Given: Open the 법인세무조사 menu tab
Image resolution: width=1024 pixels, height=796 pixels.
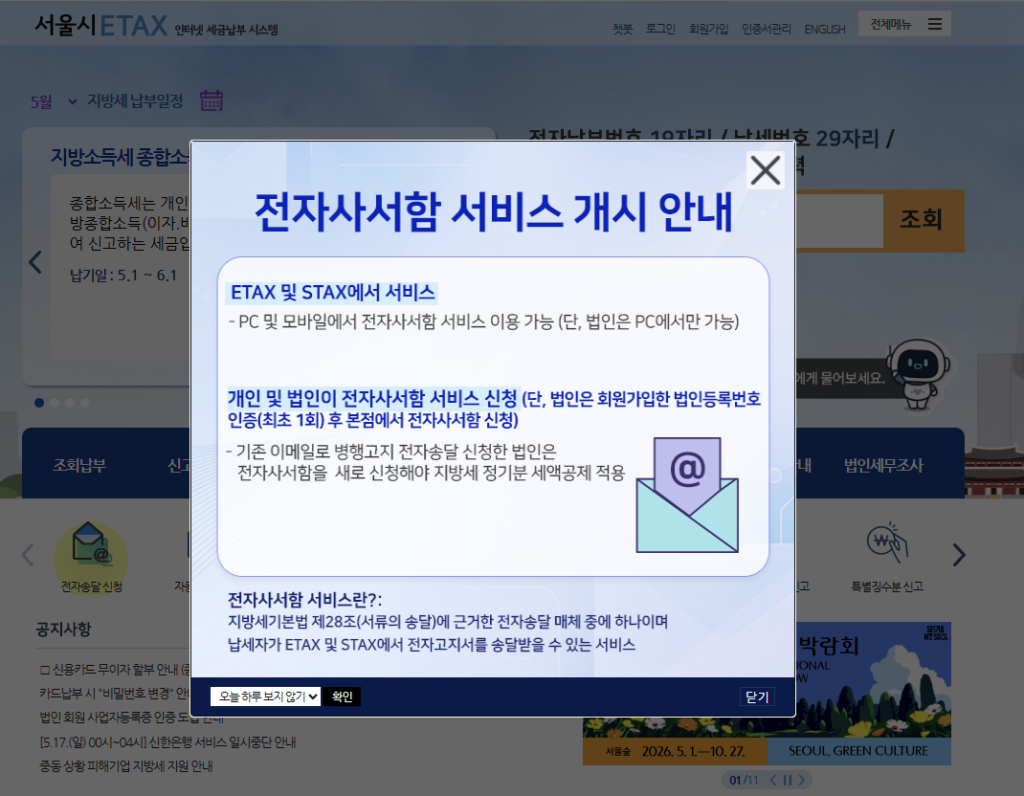Looking at the screenshot, I should click(883, 466).
